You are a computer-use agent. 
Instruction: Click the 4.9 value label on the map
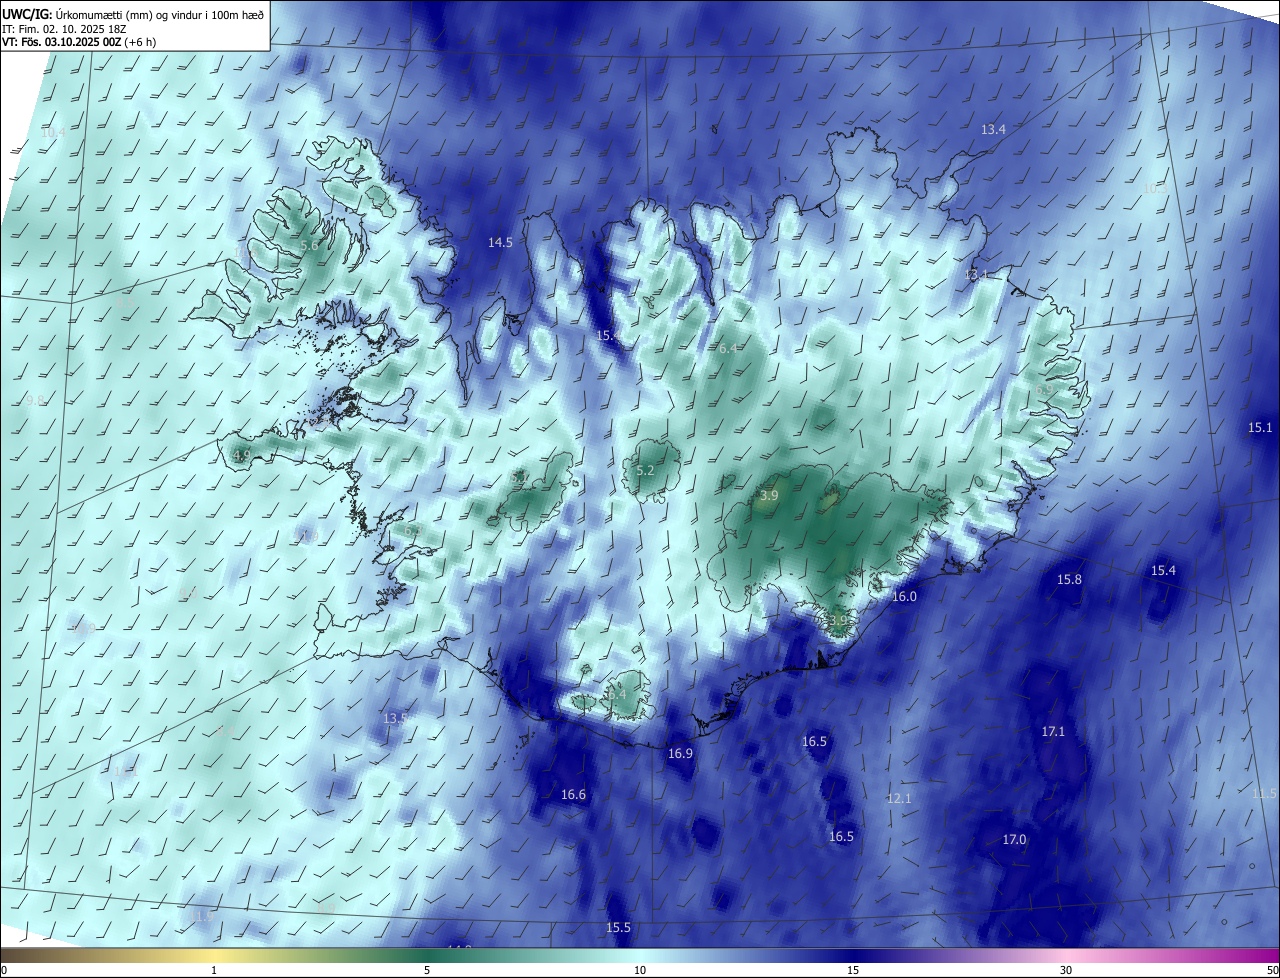coord(241,455)
